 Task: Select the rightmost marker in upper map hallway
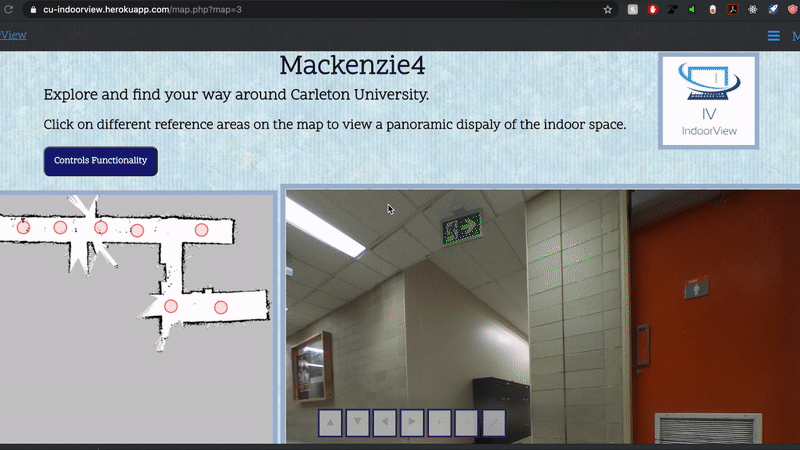[201, 230]
